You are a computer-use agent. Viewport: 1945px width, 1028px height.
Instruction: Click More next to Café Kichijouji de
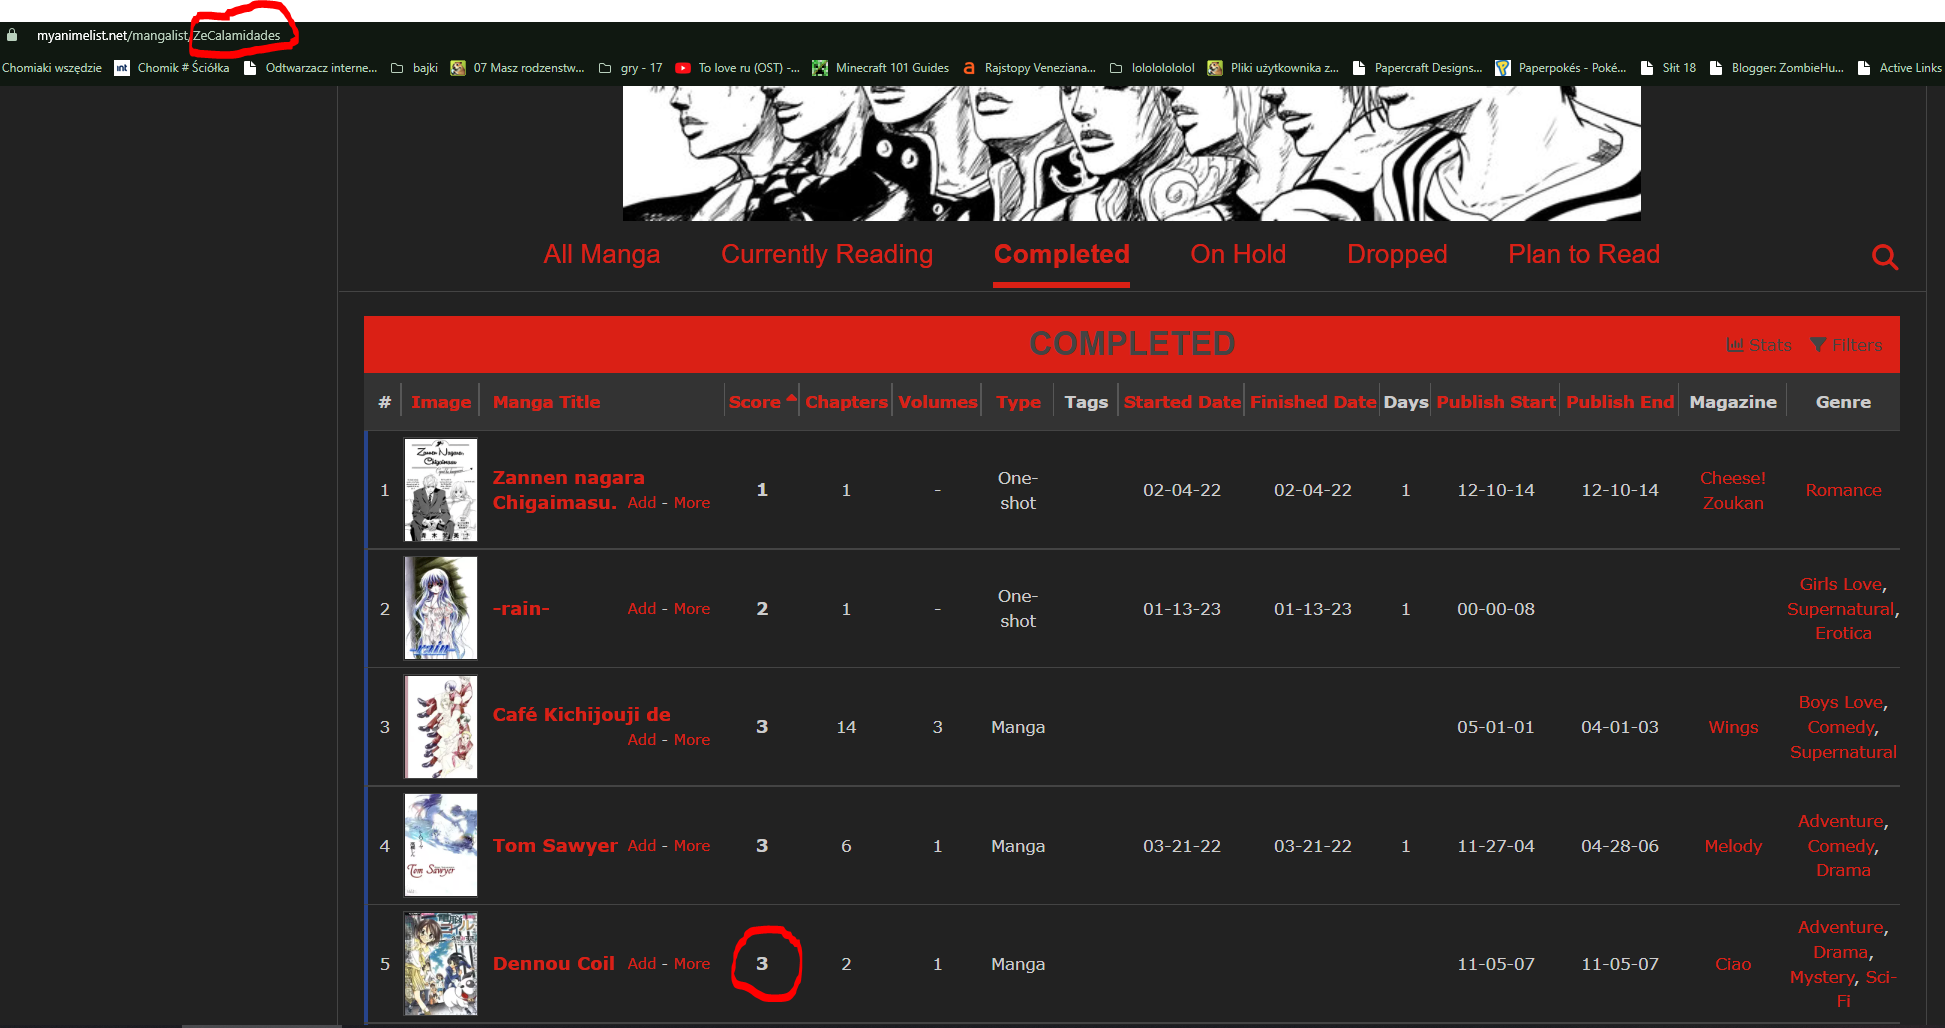coord(692,740)
